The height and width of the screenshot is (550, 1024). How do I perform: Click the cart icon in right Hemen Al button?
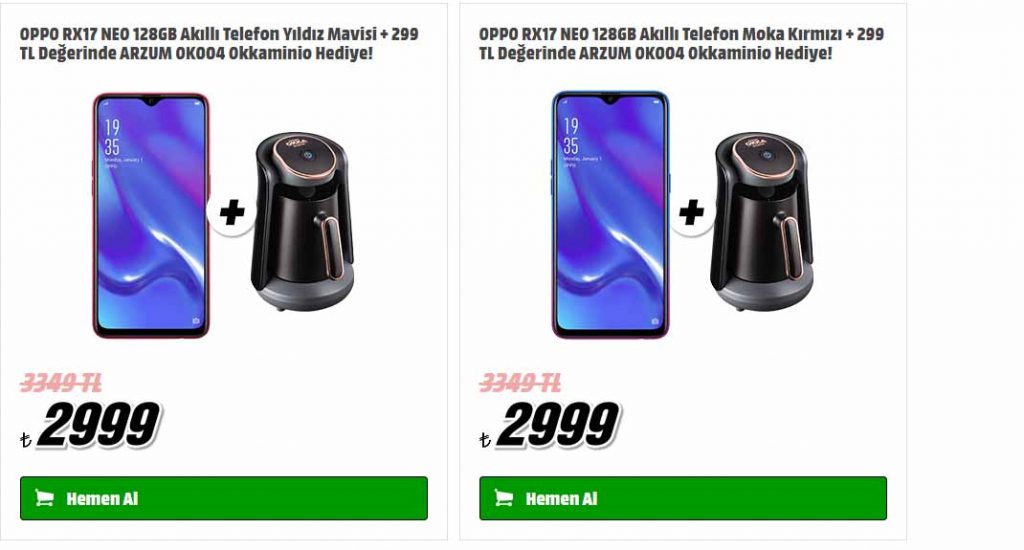click(x=504, y=498)
